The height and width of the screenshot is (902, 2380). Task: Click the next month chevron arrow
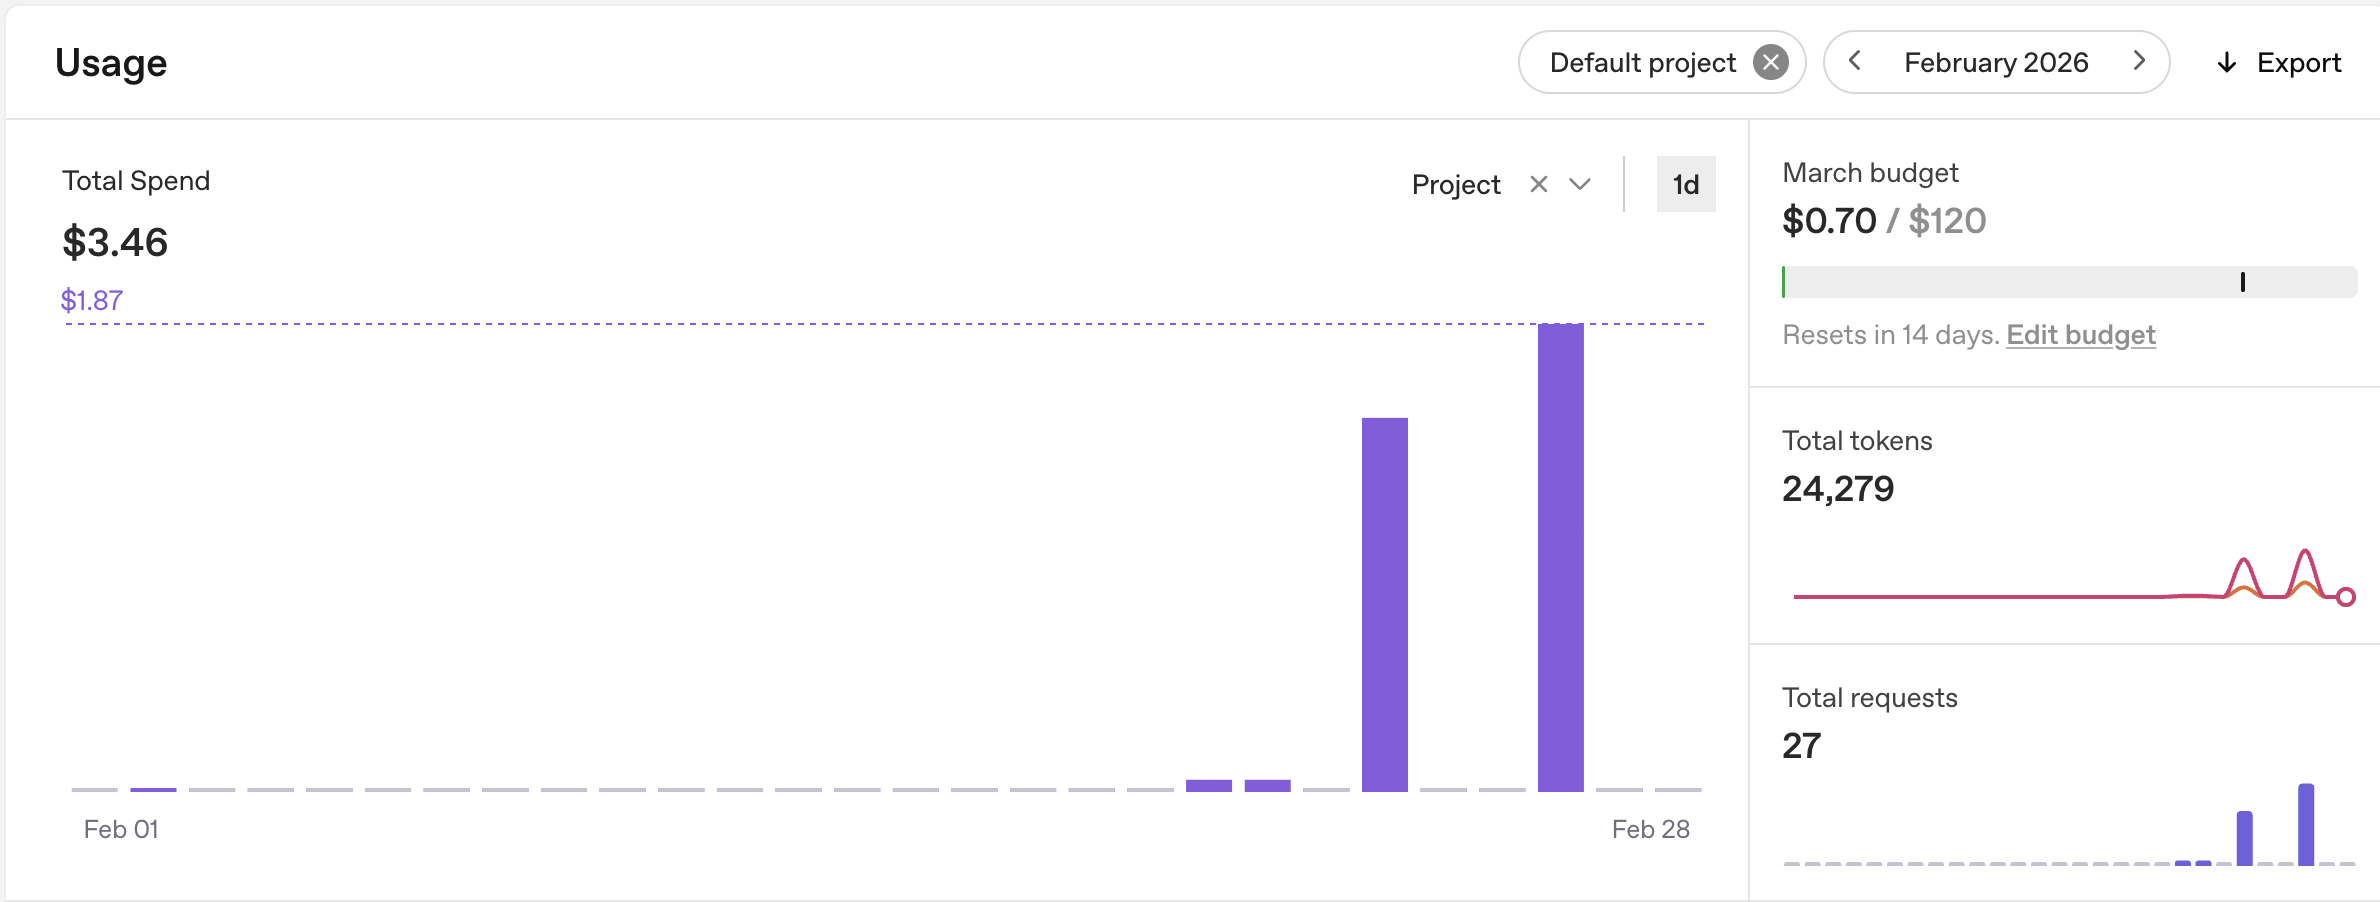pos(2139,61)
